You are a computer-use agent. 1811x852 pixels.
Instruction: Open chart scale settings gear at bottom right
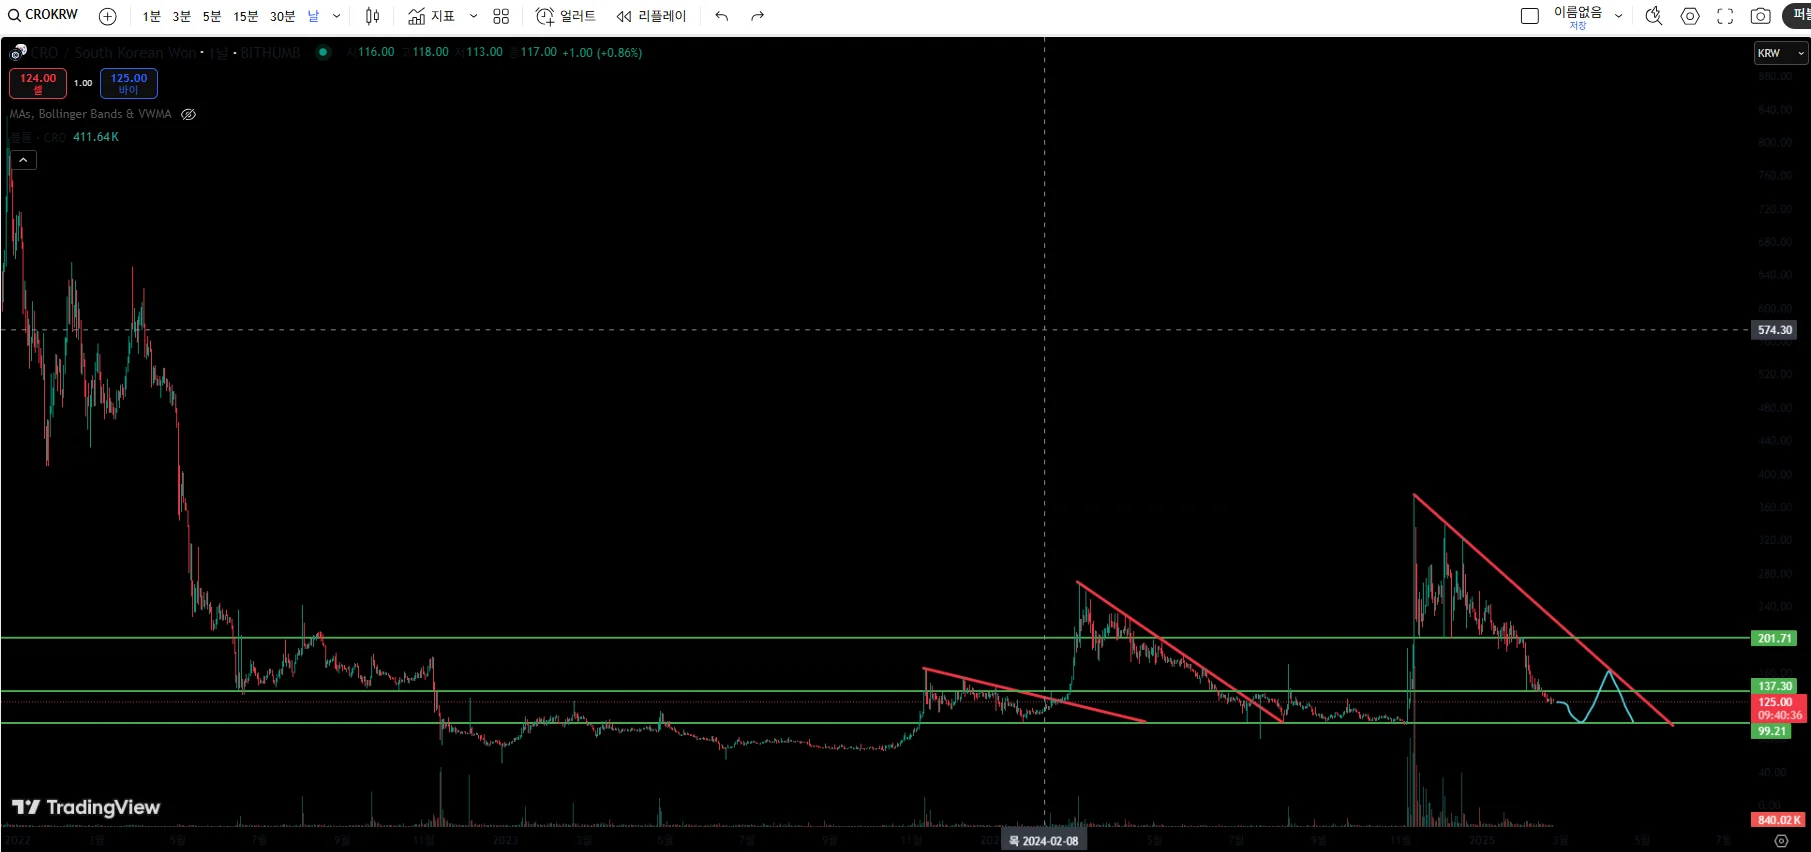[1781, 841]
